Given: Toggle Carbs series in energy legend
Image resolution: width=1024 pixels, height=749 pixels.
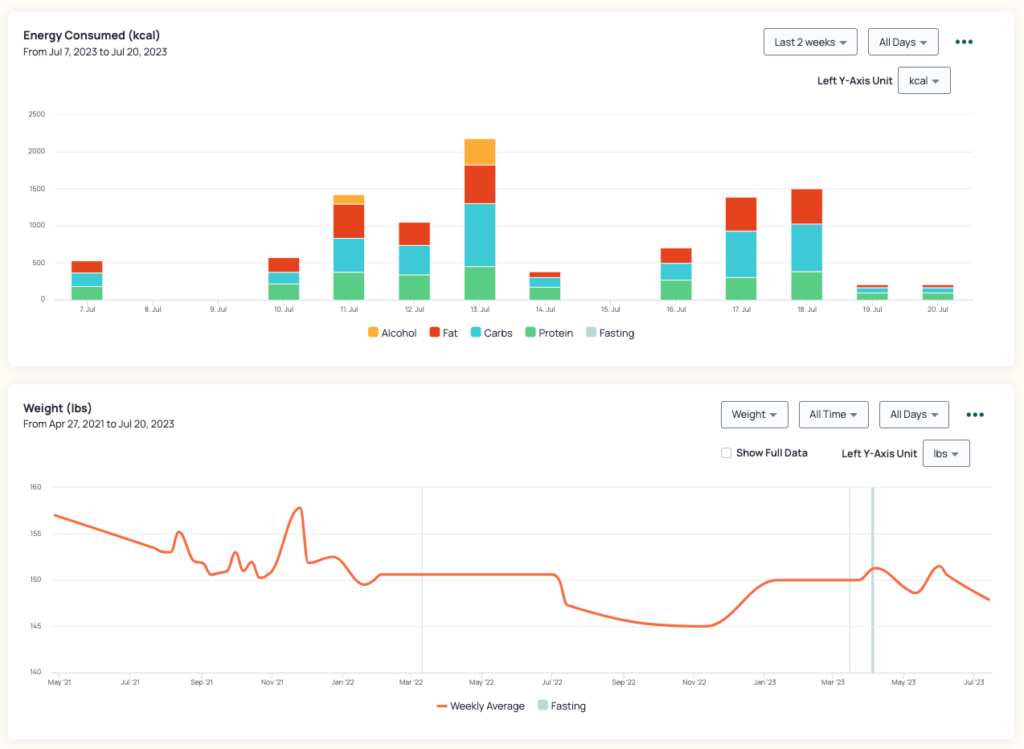Looking at the screenshot, I should [x=490, y=333].
